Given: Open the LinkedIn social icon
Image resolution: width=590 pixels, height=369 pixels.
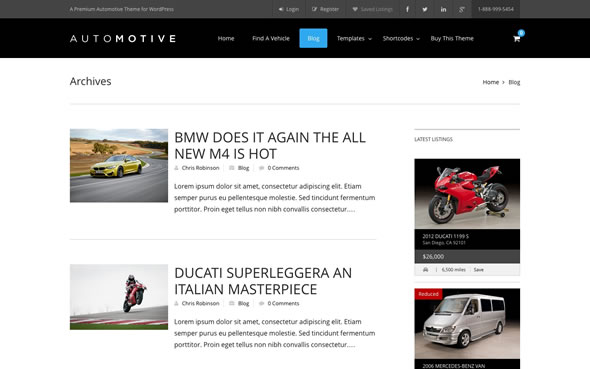Looking at the screenshot, I should click(x=443, y=9).
